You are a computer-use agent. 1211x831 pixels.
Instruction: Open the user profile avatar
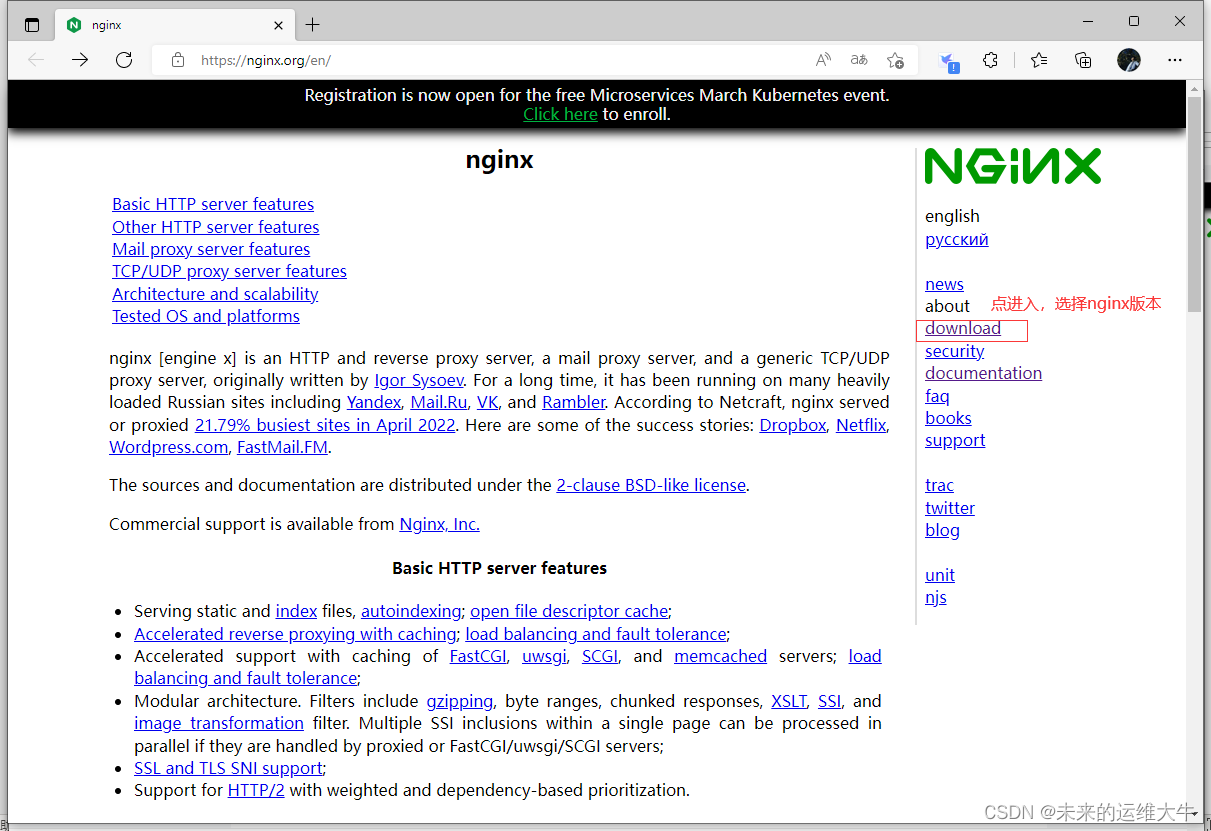(1129, 60)
